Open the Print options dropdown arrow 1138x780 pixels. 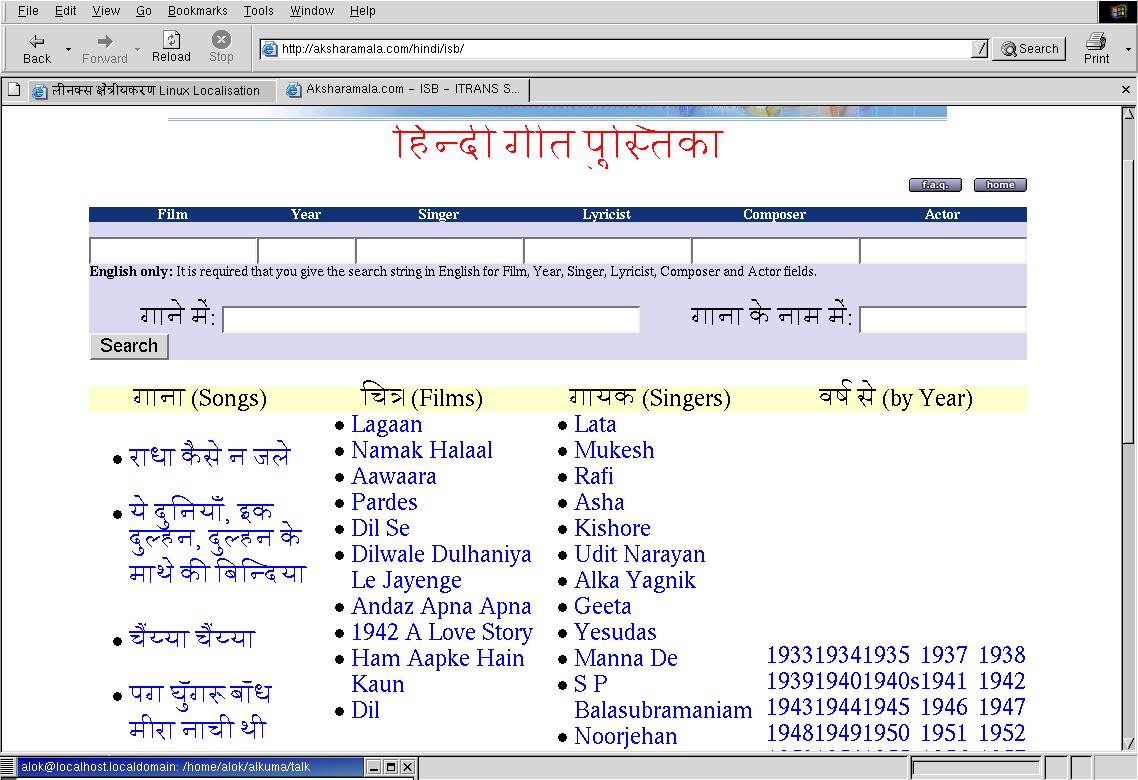coord(1128,49)
